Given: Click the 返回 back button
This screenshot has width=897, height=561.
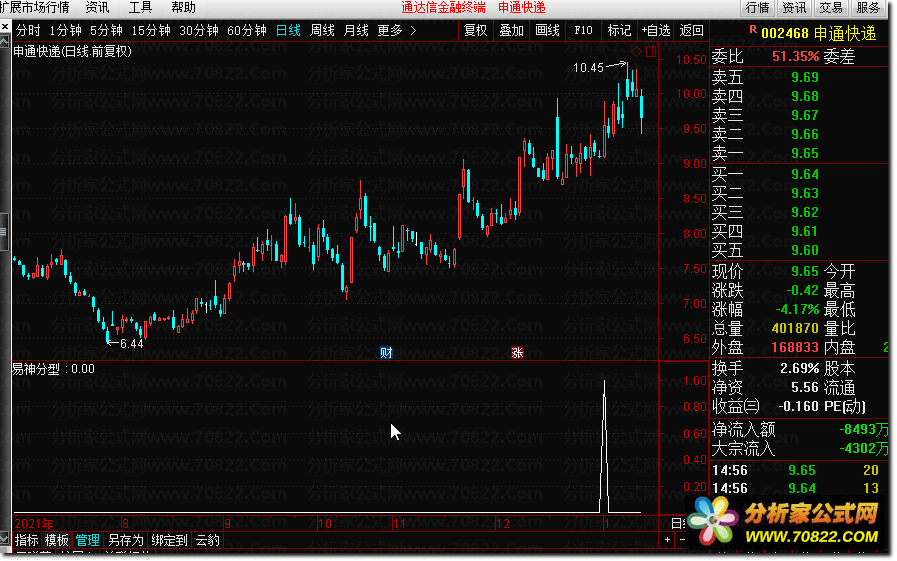Looking at the screenshot, I should (x=691, y=30).
